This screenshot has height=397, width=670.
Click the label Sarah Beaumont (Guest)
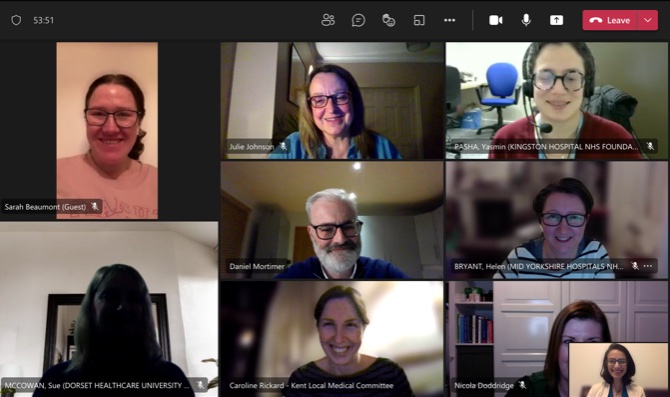point(45,207)
